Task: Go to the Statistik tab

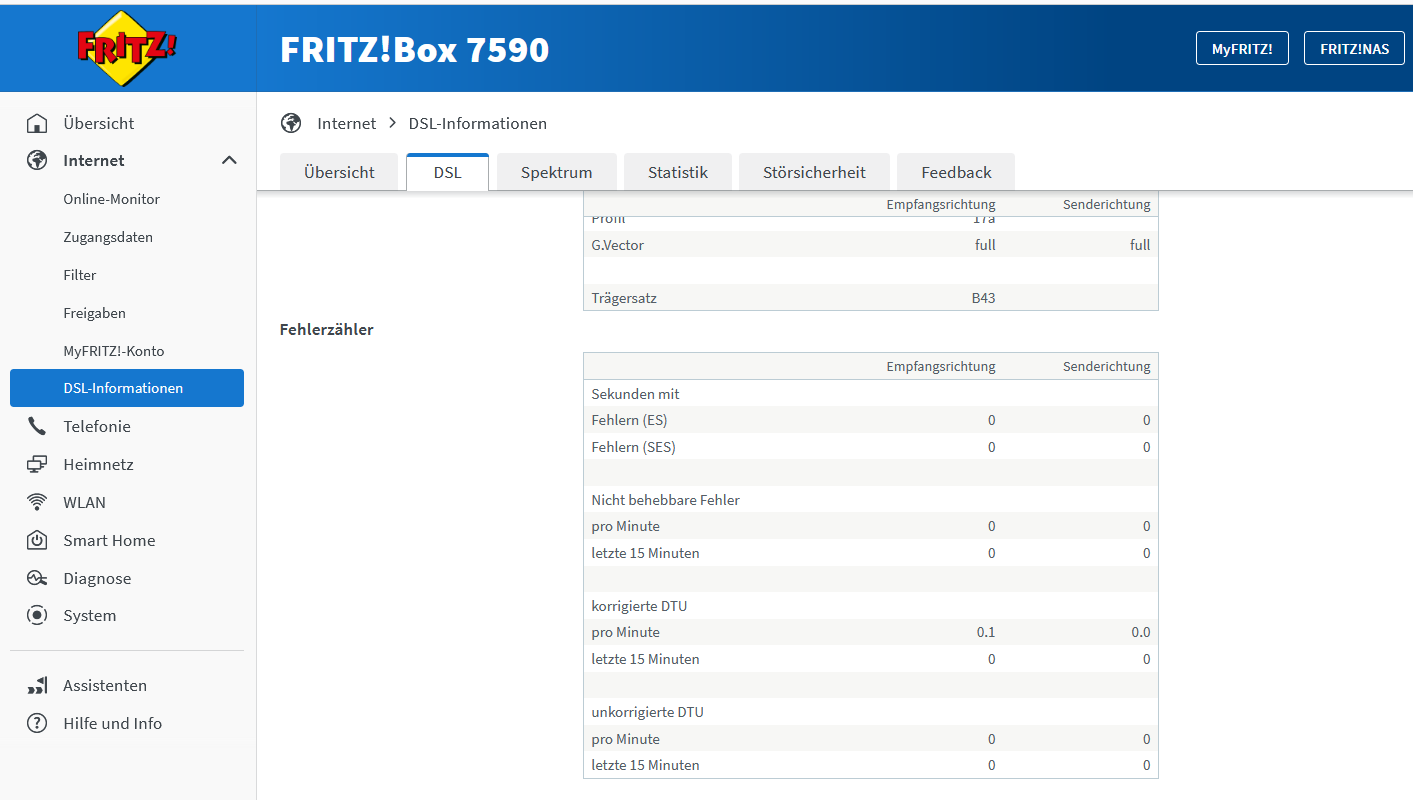Action: [678, 172]
